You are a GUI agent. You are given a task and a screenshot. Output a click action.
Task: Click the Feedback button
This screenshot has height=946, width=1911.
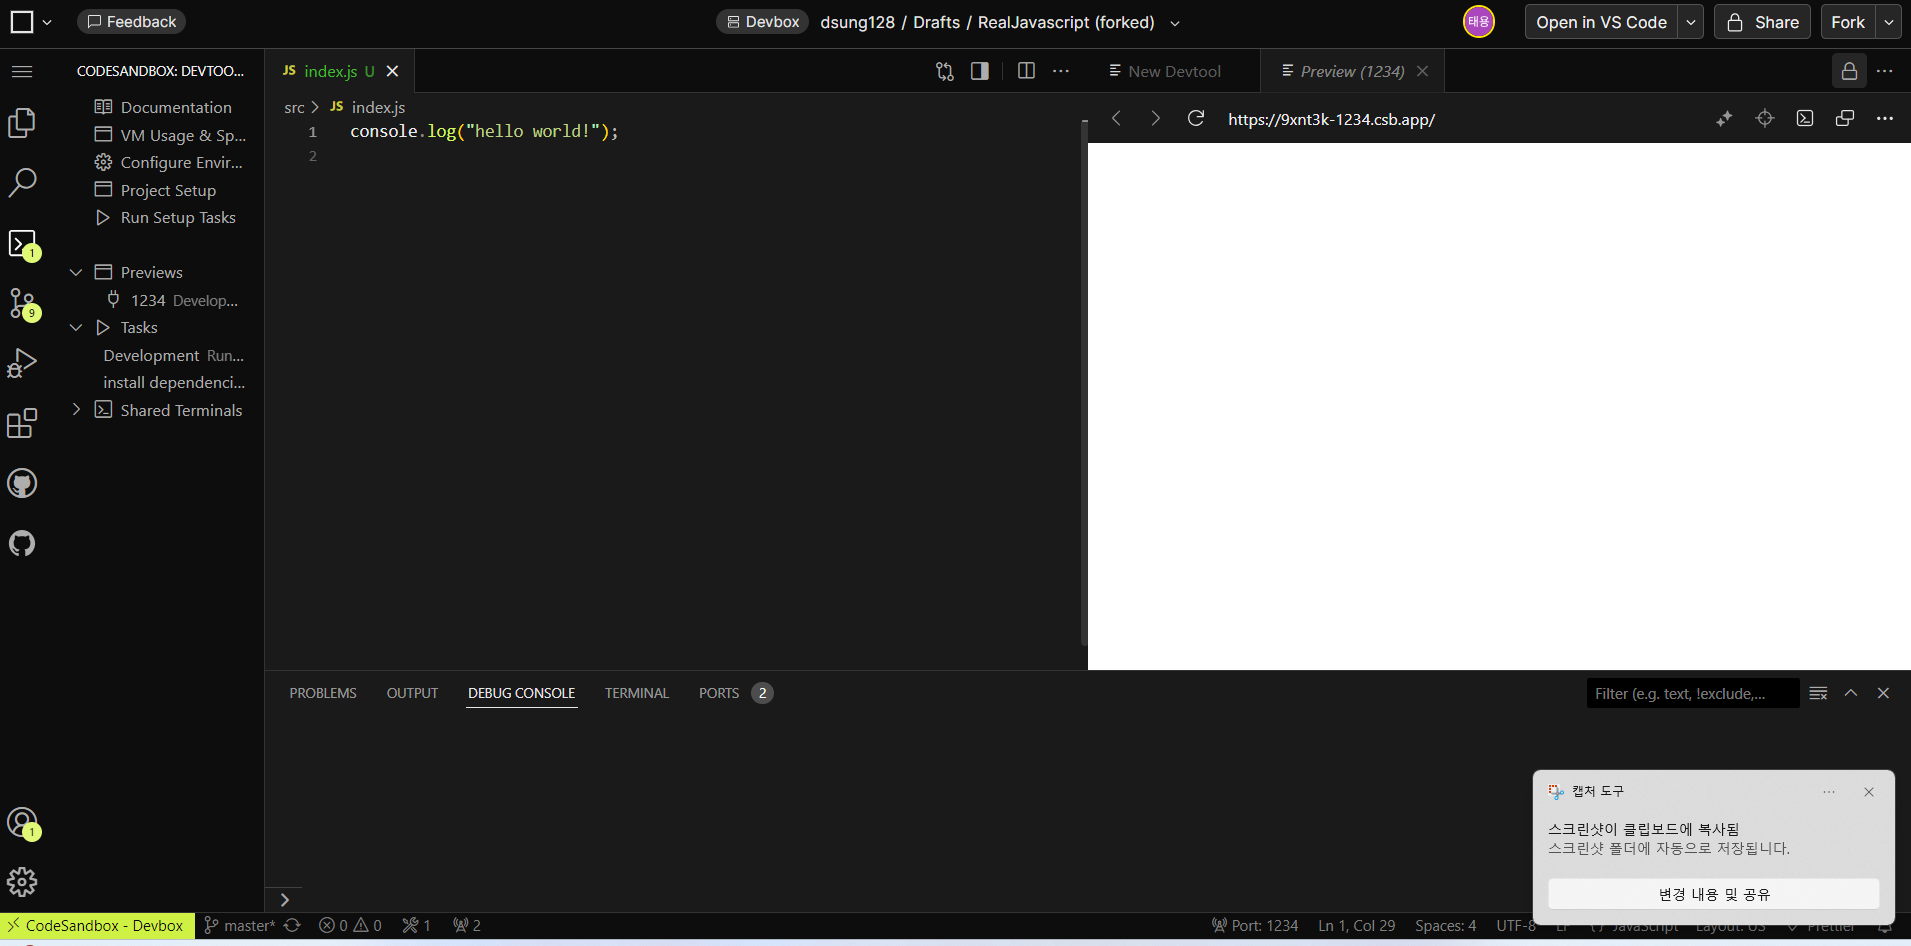pos(131,22)
